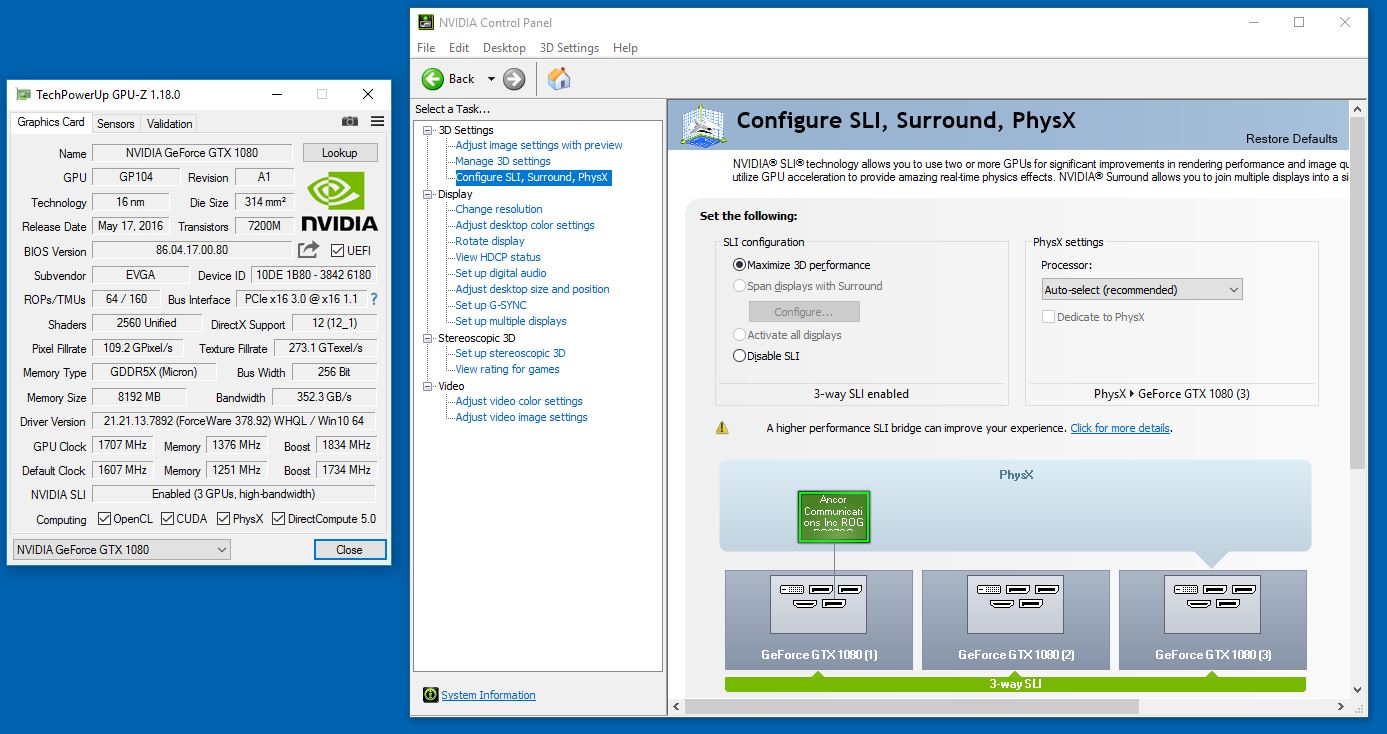
Task: Switch to the Validation tab in GPU-Z
Action: (169, 124)
